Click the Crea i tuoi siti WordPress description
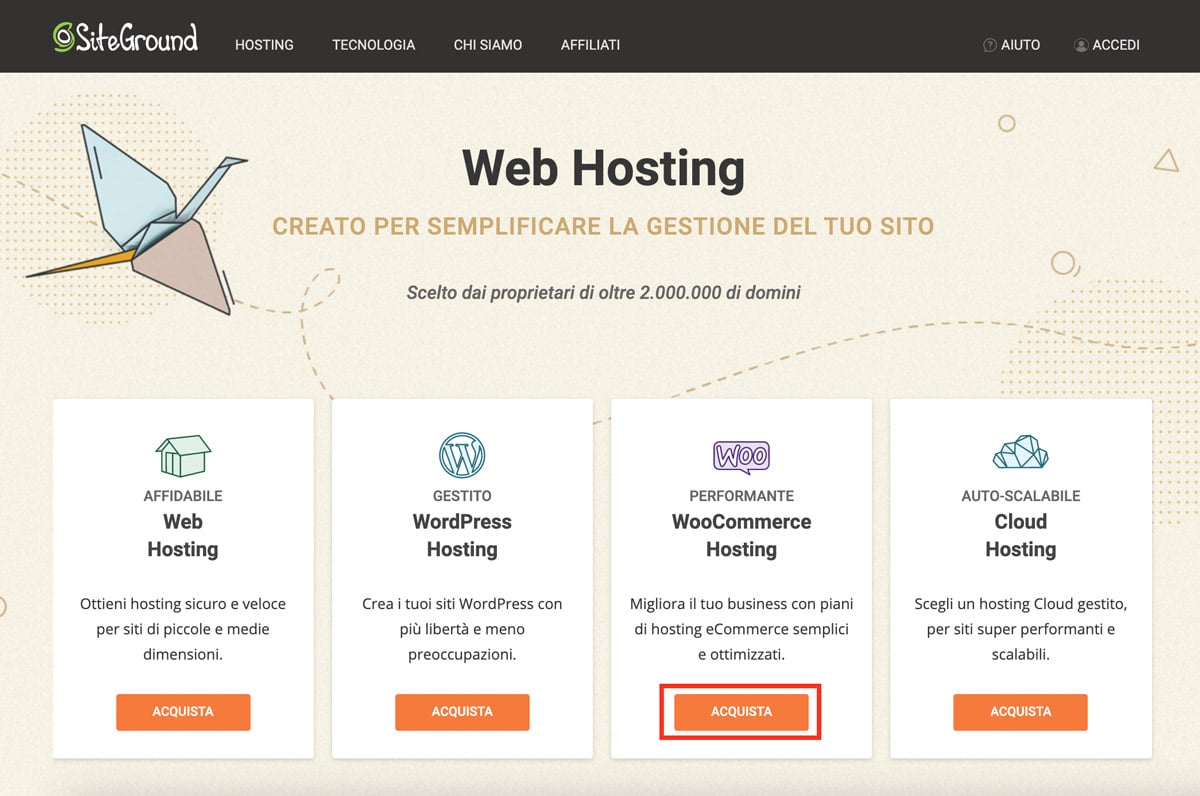1200x796 pixels. (x=462, y=630)
